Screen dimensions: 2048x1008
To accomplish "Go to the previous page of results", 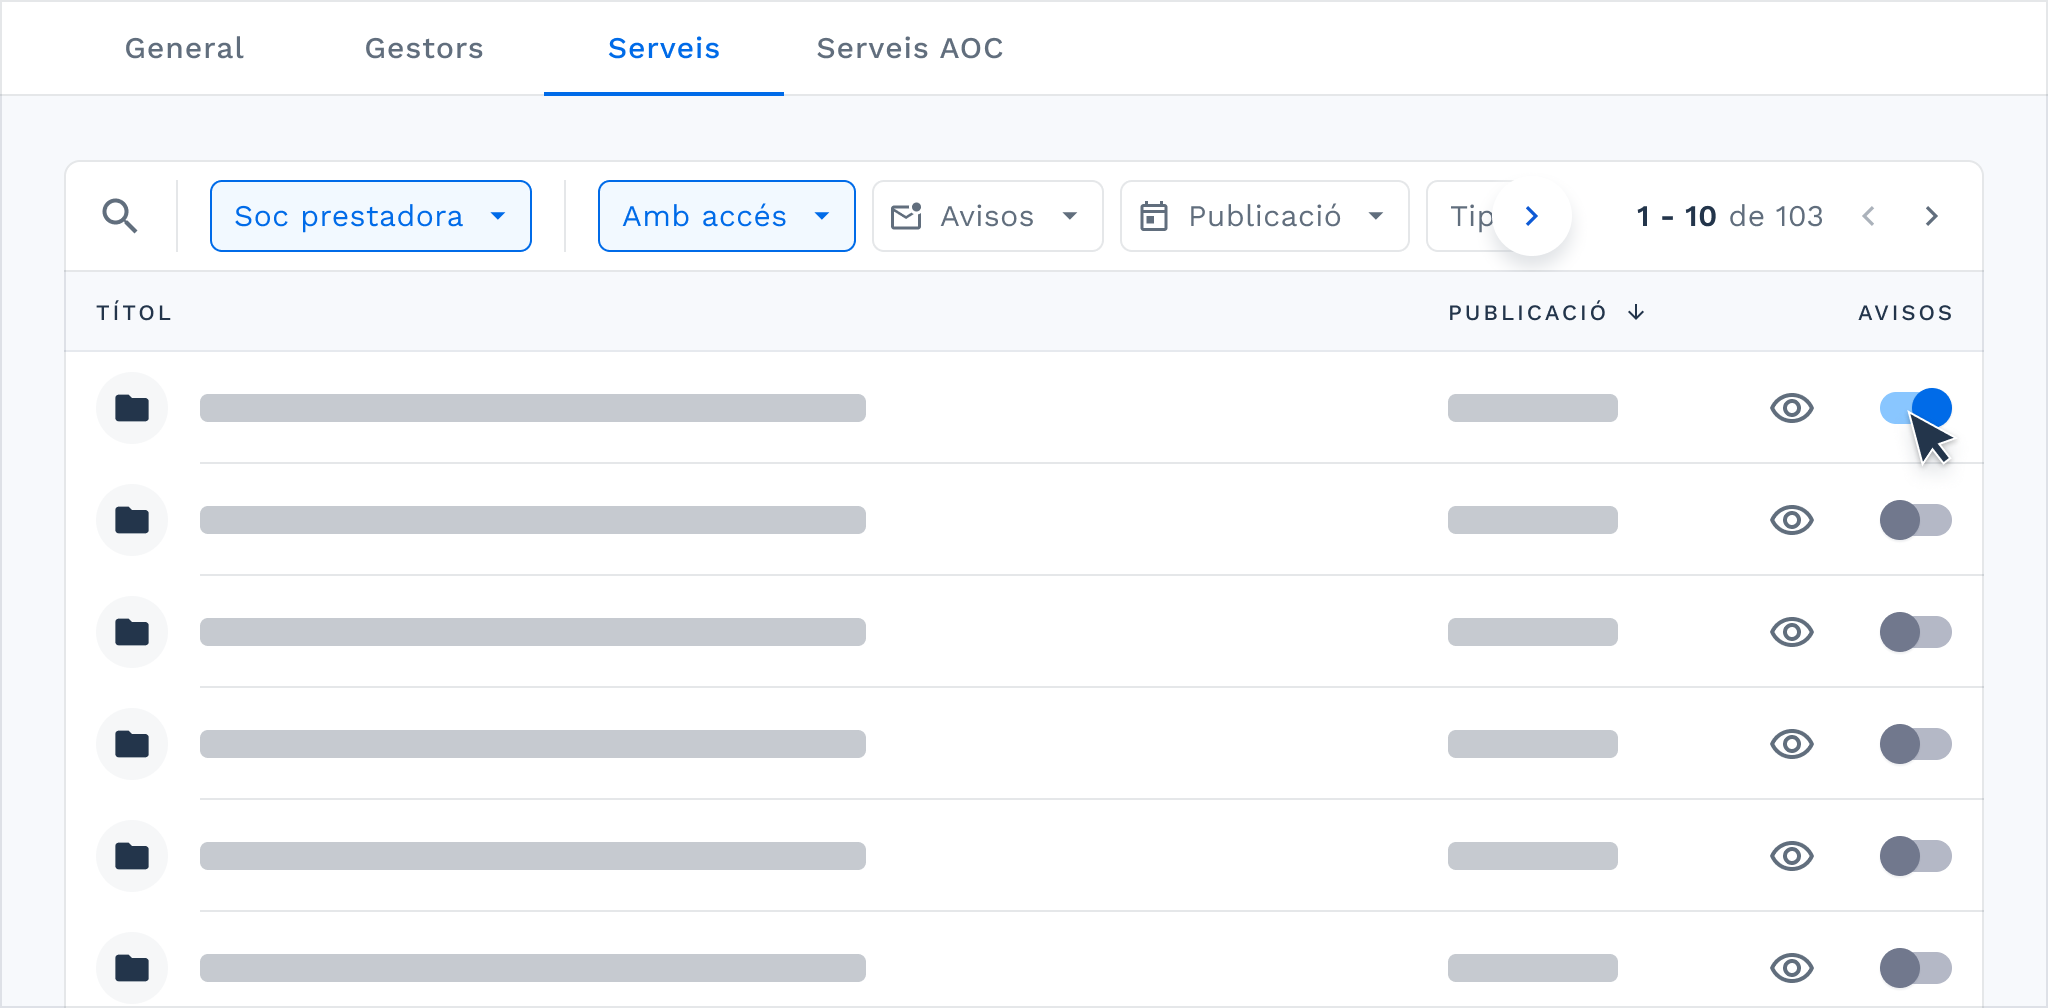I will 1868,216.
